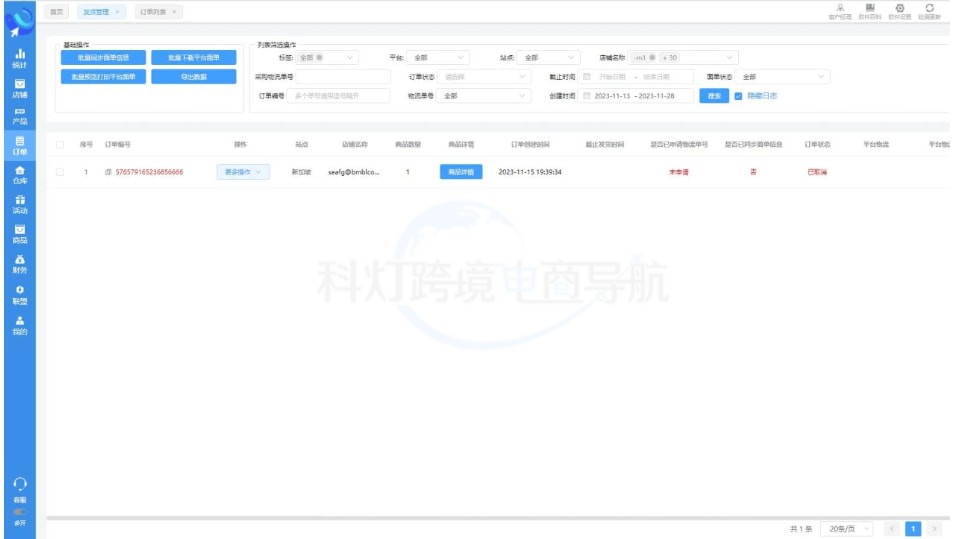The image size is (959, 539).
Task: Toggle the 隐藏日志 checkbox
Action: click(738, 96)
